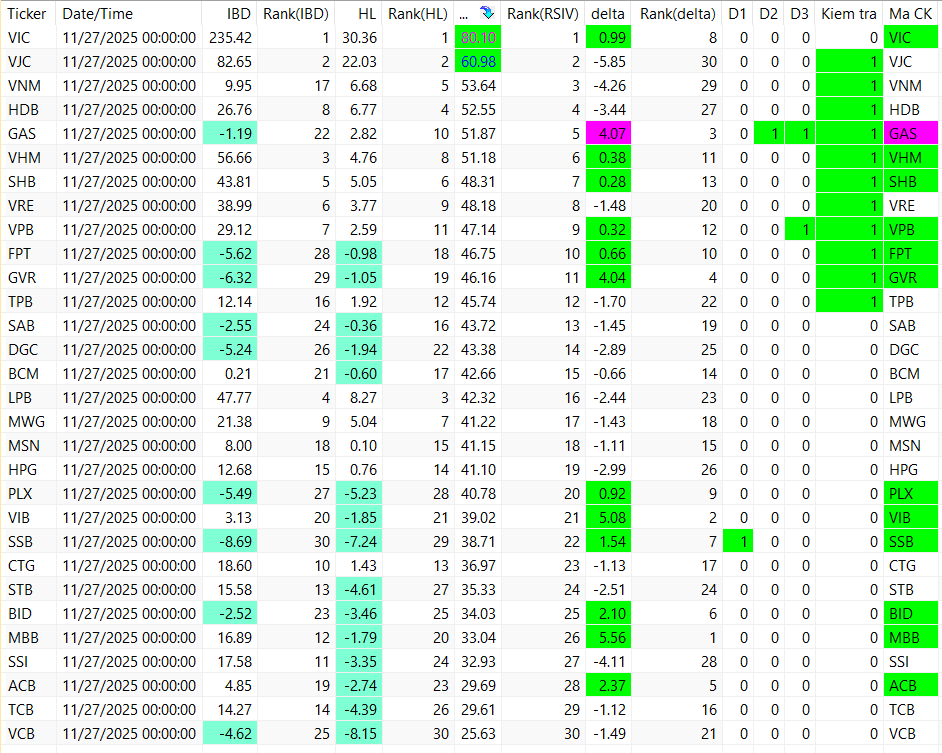Click the D1 column header

(737, 13)
